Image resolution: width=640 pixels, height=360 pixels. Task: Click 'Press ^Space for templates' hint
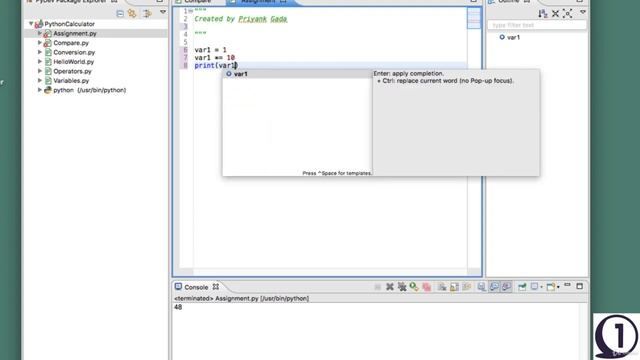pos(337,173)
